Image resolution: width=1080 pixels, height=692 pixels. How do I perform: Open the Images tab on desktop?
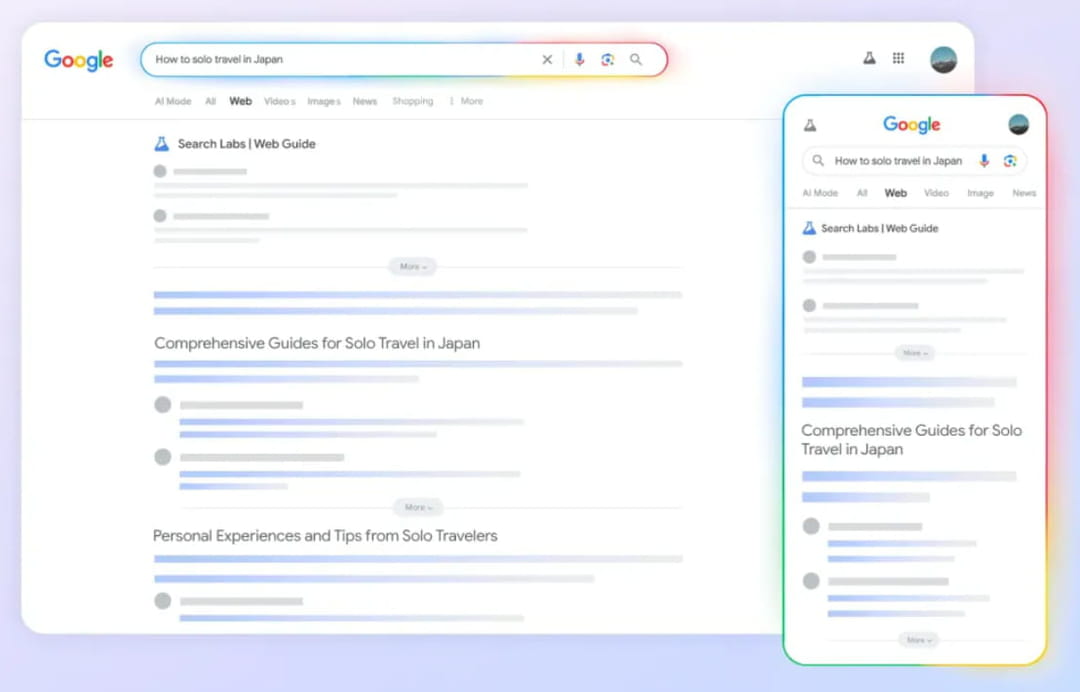[324, 101]
